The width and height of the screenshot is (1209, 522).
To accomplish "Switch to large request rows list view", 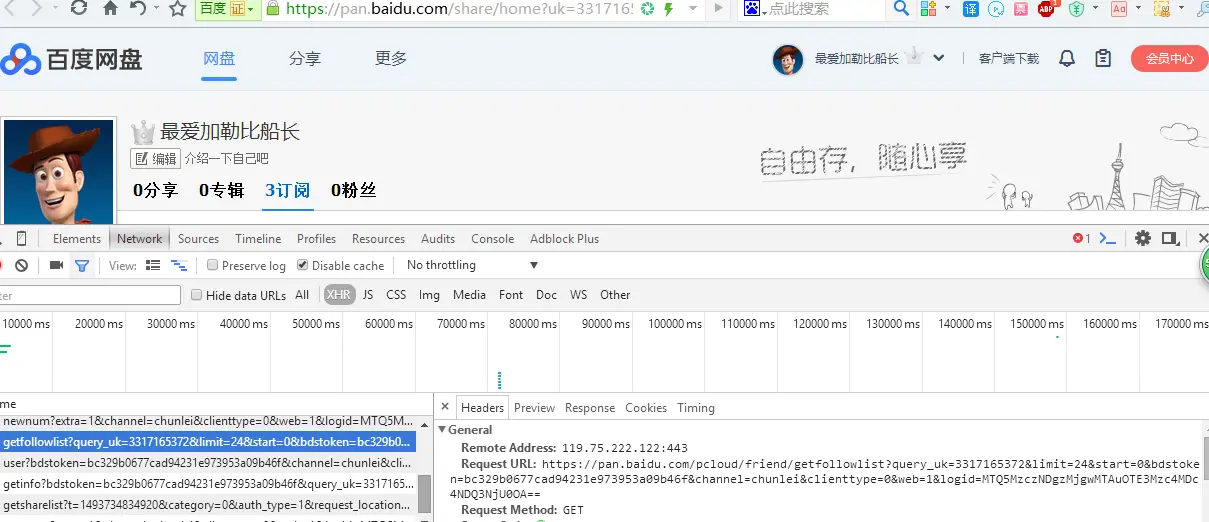I will pyautogui.click(x=153, y=265).
